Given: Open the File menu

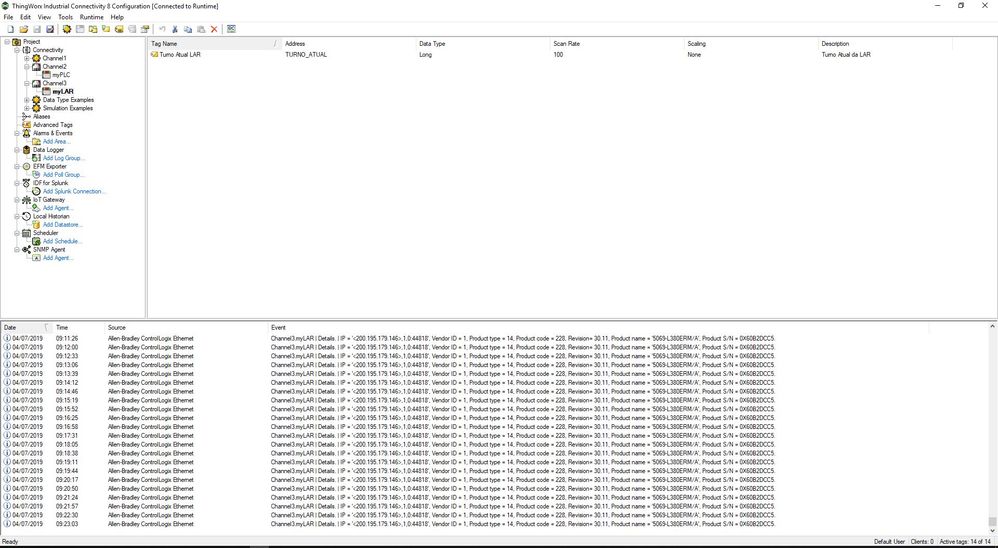Looking at the screenshot, I should point(8,17).
